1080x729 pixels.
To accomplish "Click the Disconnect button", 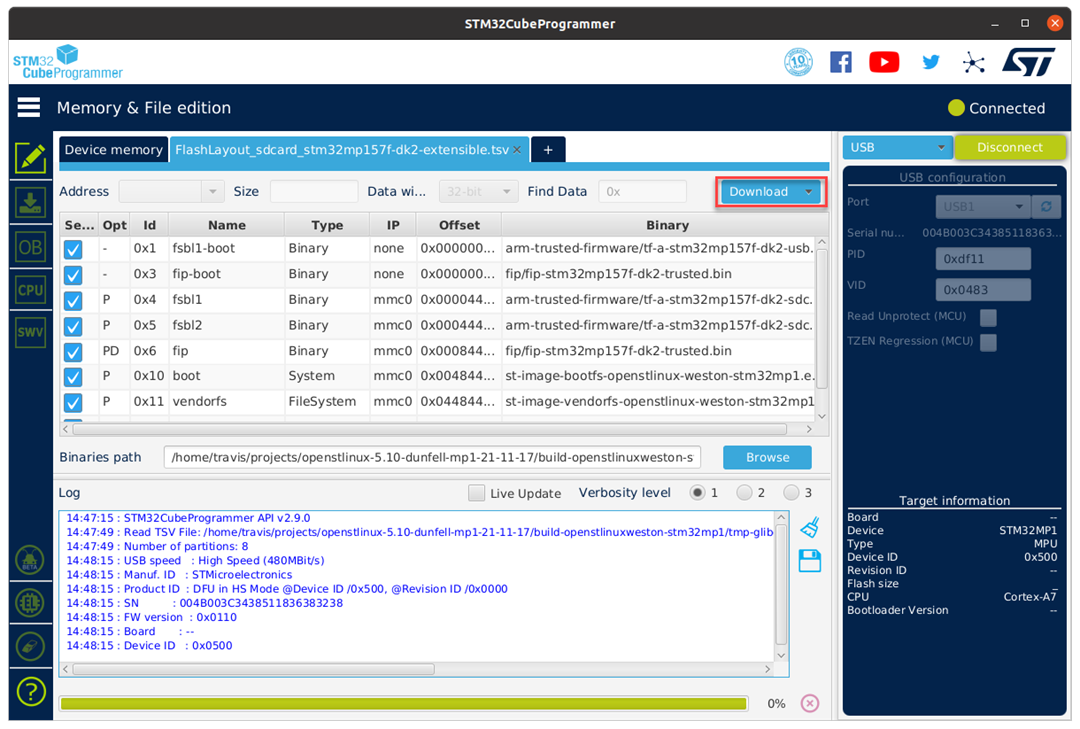I will click(1009, 146).
